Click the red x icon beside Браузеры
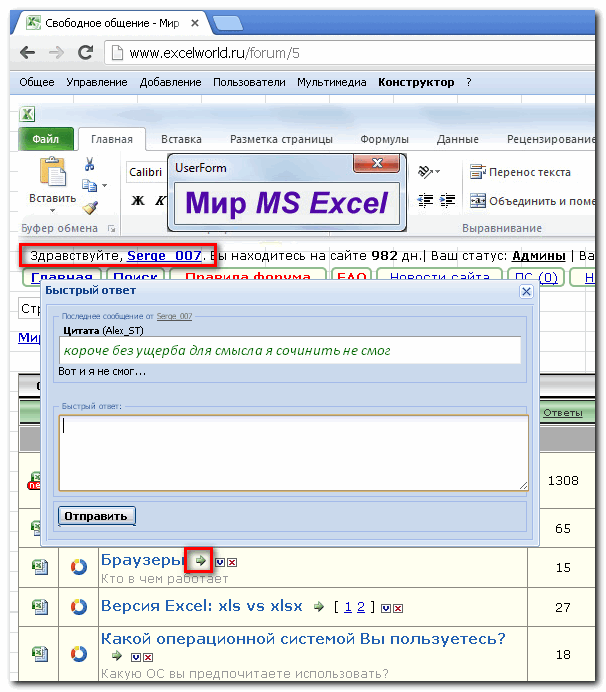This screenshot has height=692, width=606. [232, 562]
